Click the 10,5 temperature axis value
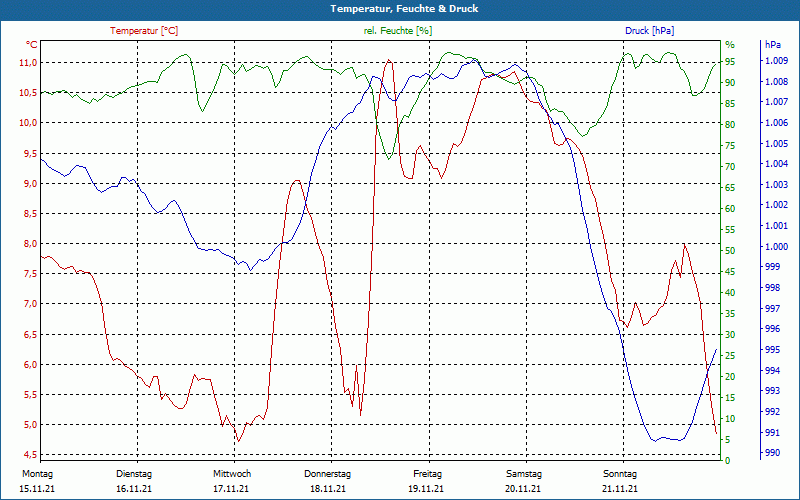Screen dimensions: 800x500 click(29, 93)
